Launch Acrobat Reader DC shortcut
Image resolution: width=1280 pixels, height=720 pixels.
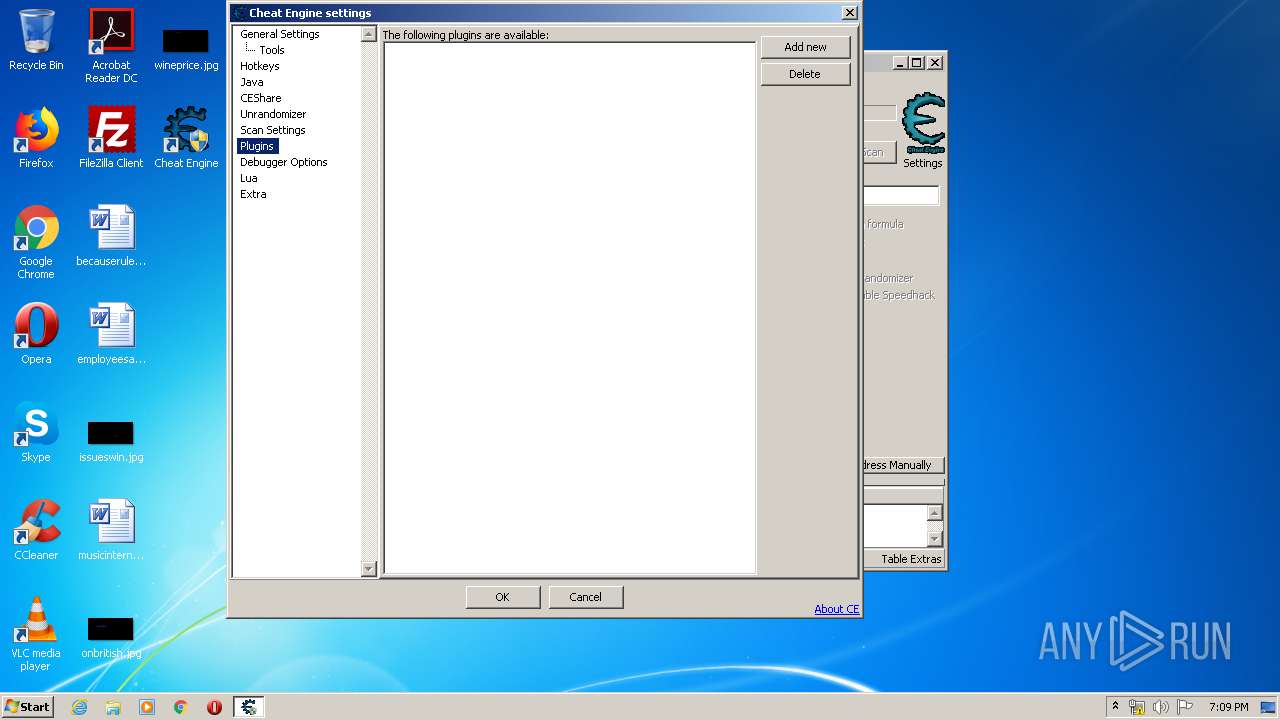(111, 46)
